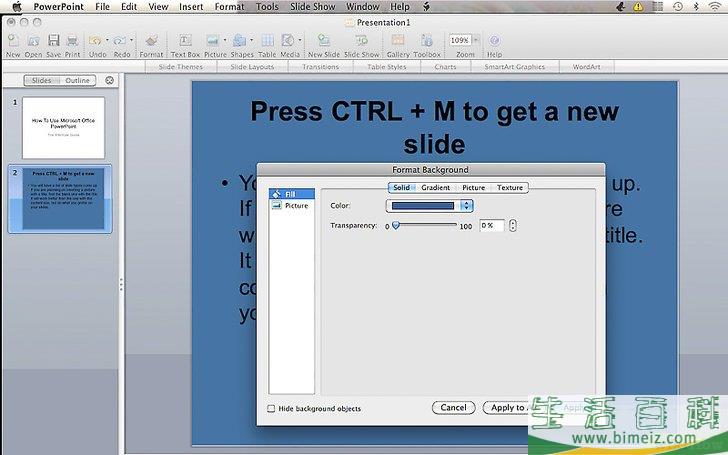This screenshot has height=455, width=728.
Task: Expand the Redo dropdown arrow
Action: [x=131, y=40]
